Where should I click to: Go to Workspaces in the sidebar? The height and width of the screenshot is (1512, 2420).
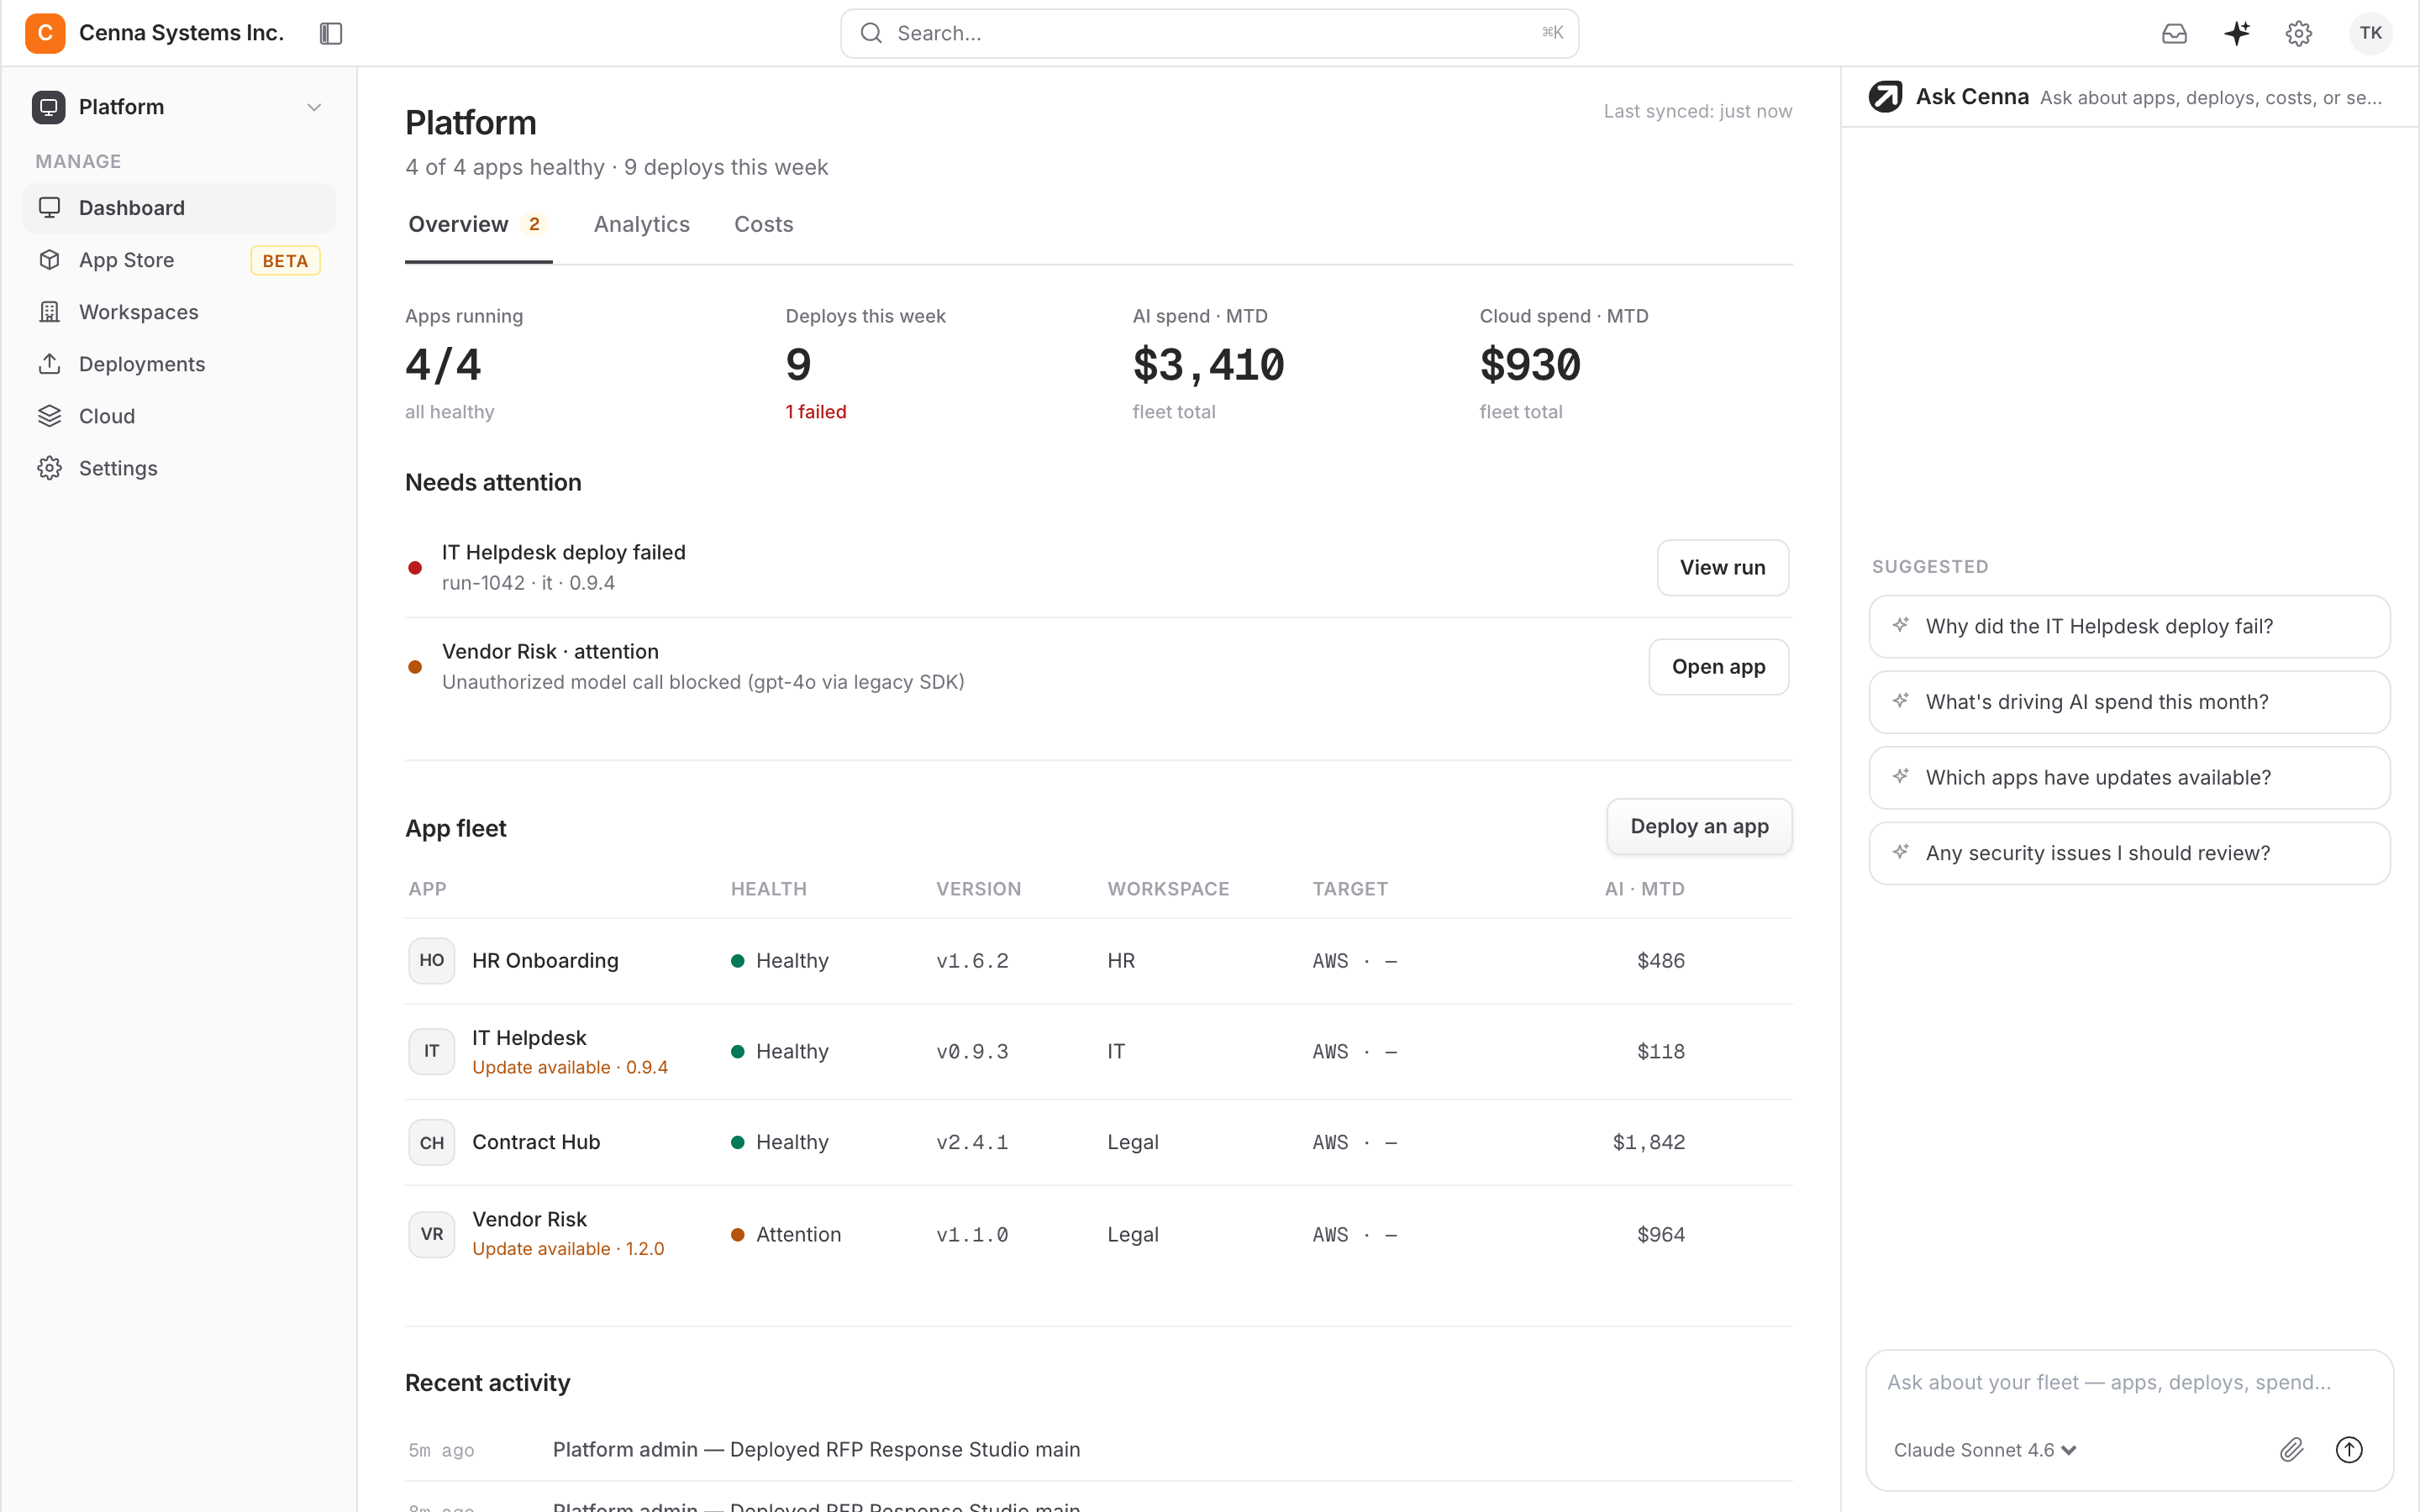click(179, 312)
